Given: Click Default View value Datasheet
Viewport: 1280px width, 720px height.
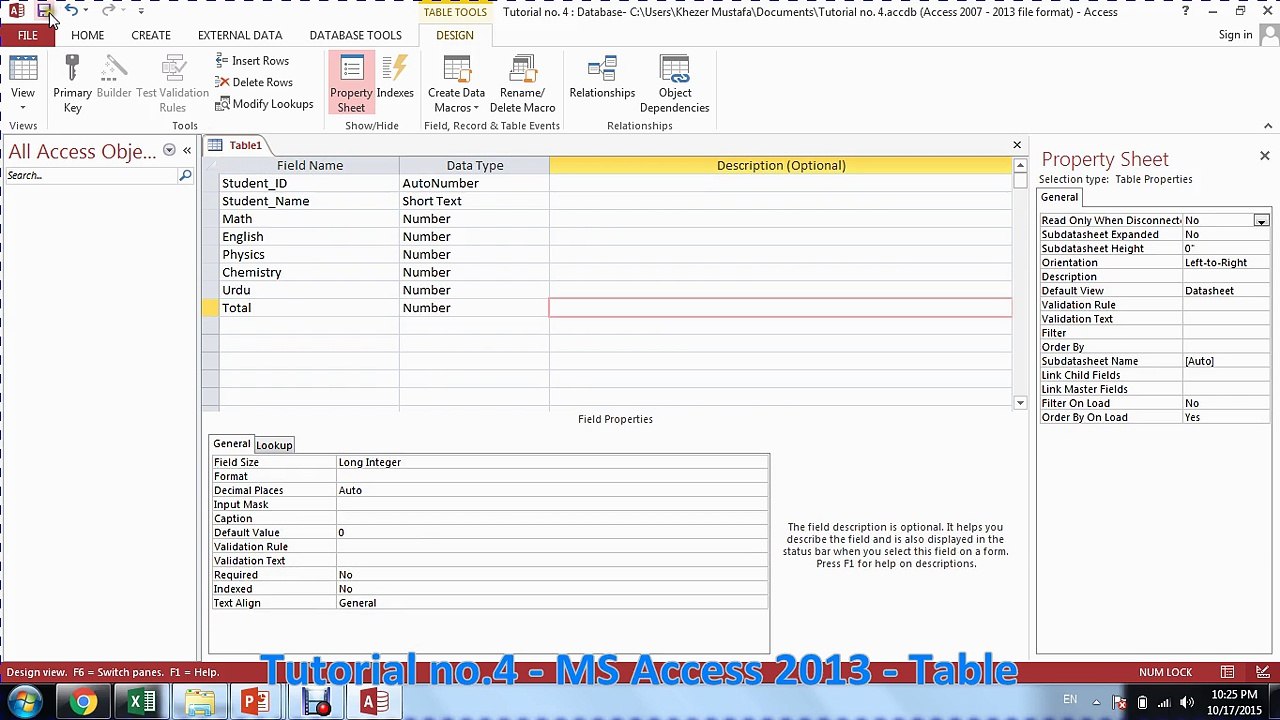Looking at the screenshot, I should (1225, 290).
